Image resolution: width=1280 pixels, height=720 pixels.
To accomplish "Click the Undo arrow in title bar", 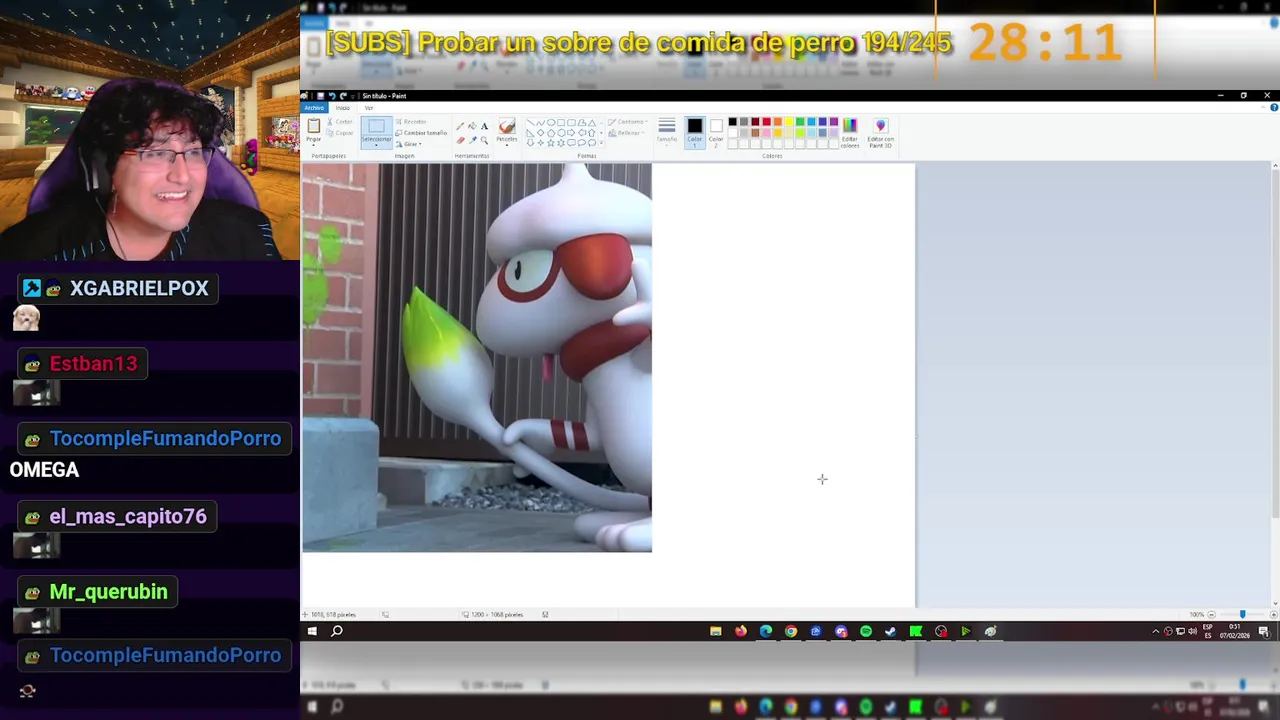I will tap(332, 95).
